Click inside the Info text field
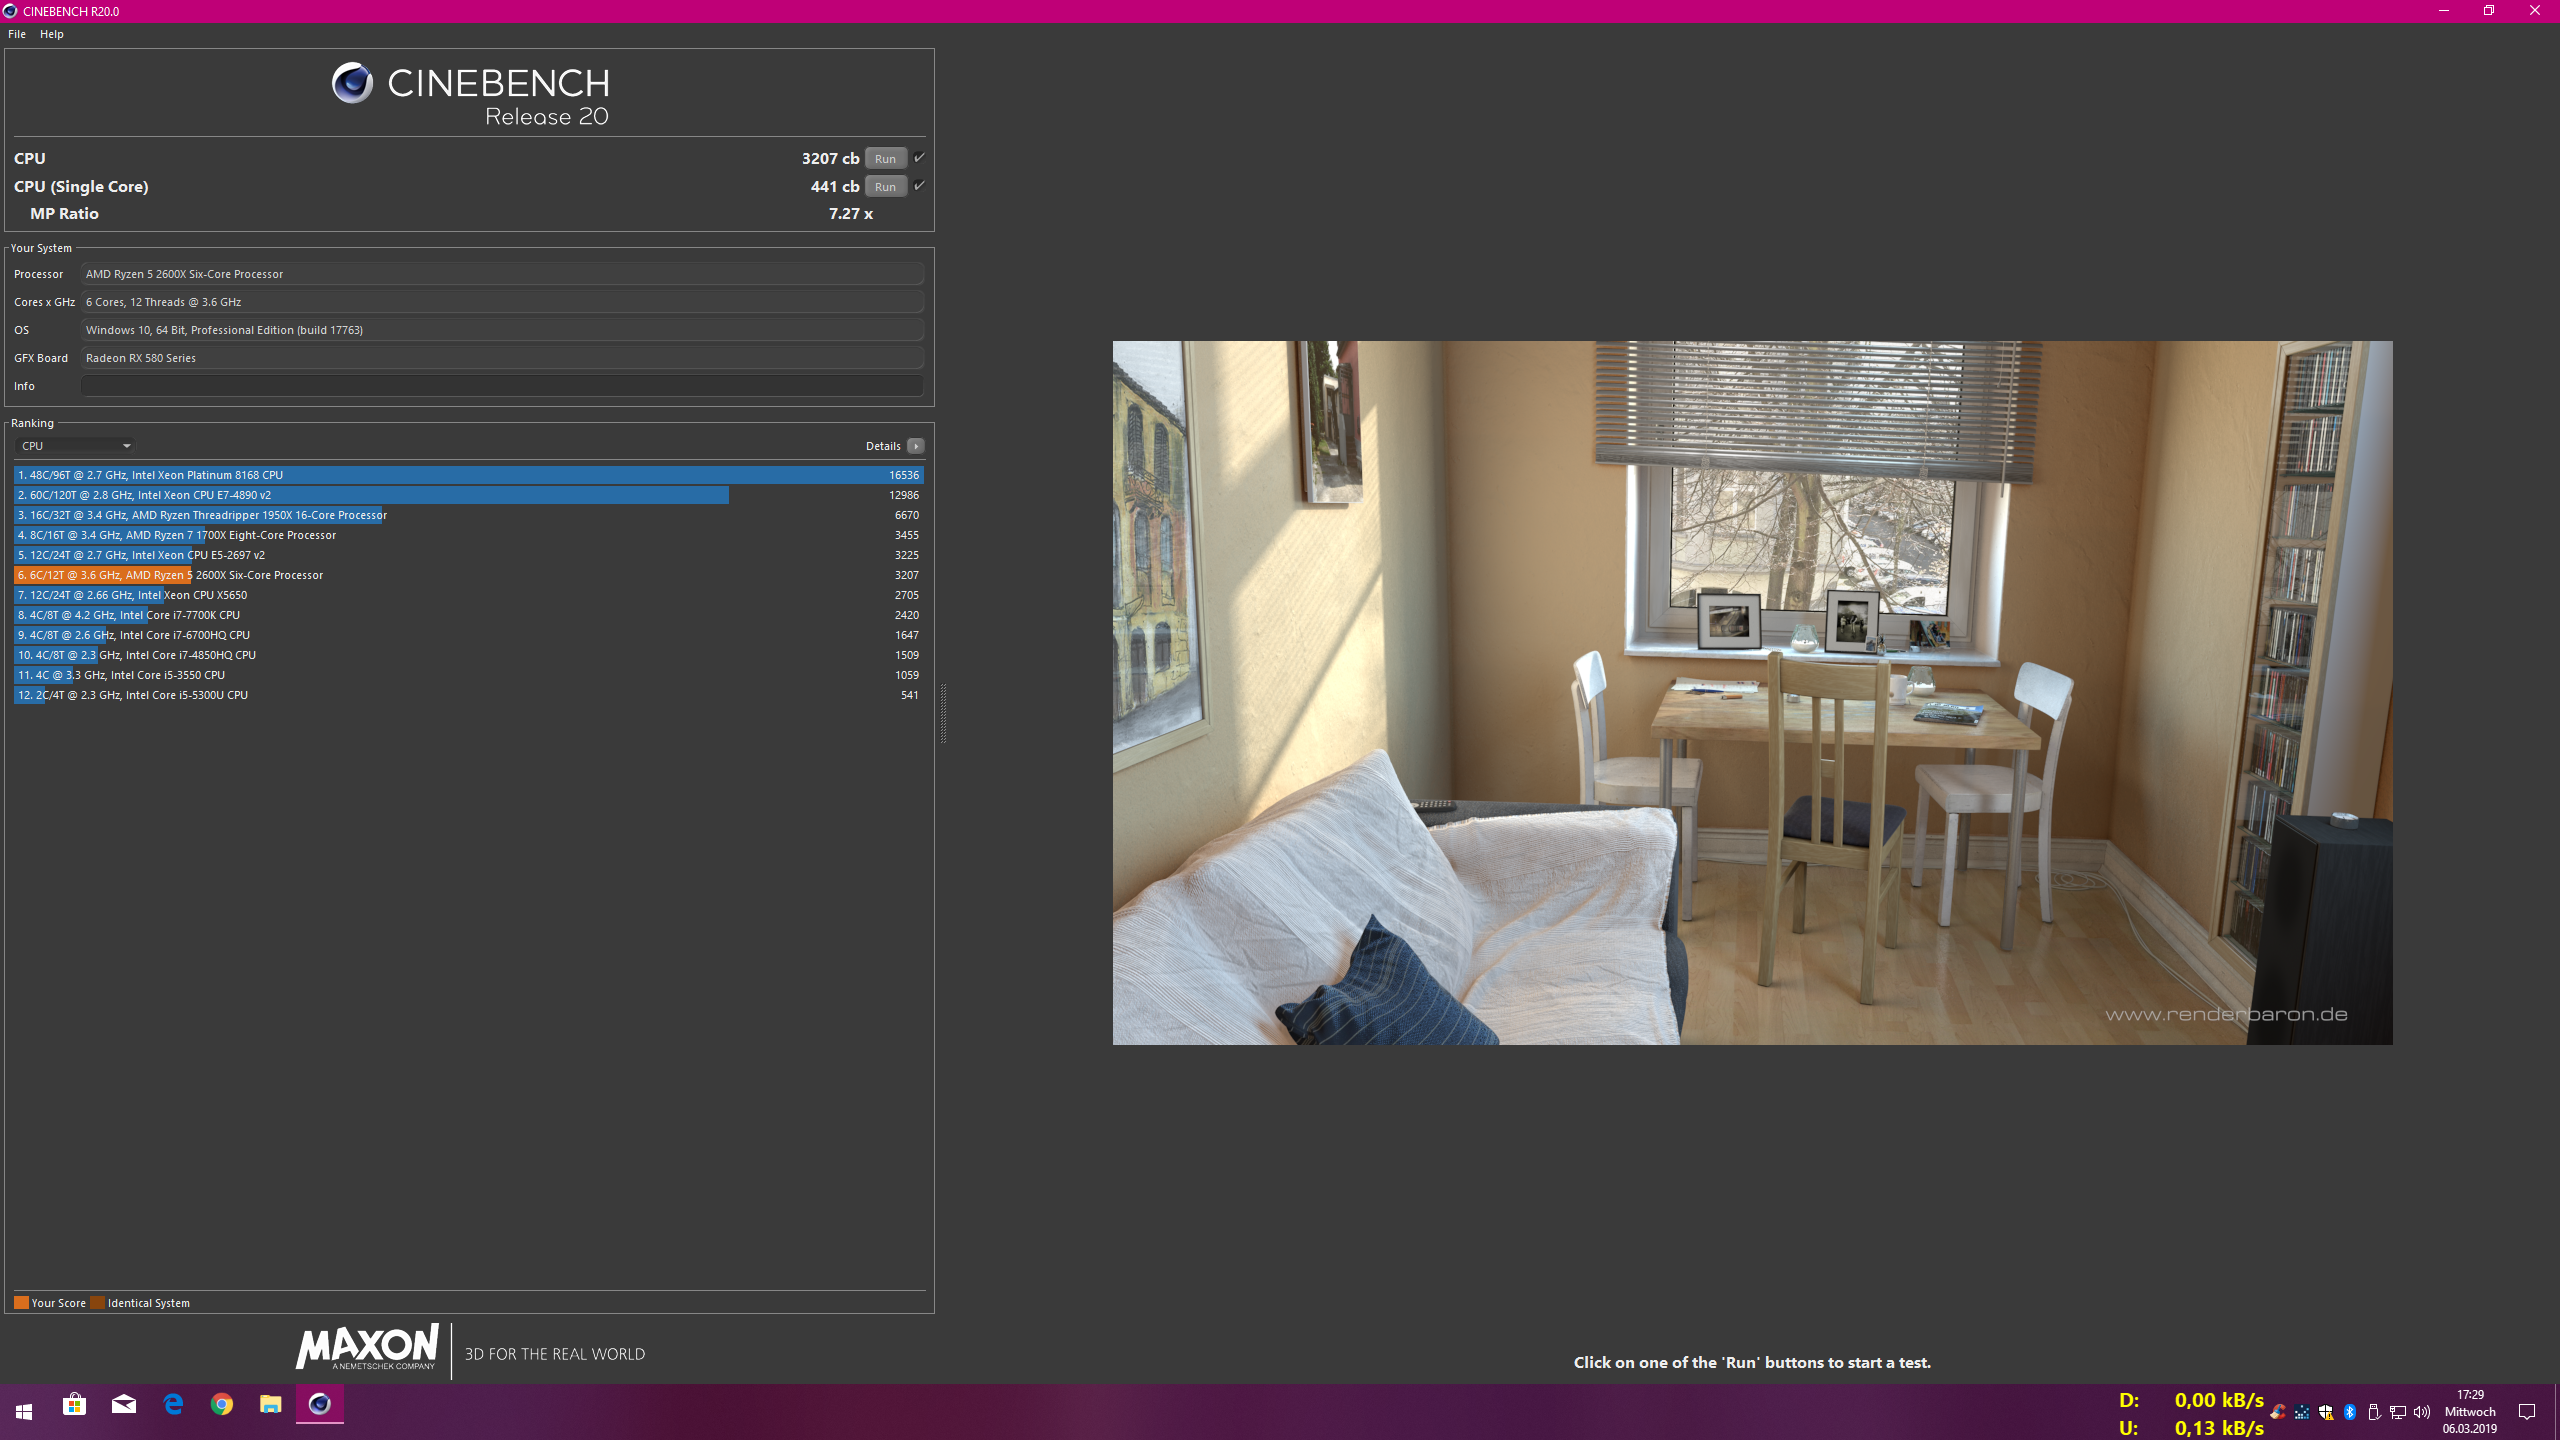This screenshot has height=1440, width=2560. (x=500, y=385)
